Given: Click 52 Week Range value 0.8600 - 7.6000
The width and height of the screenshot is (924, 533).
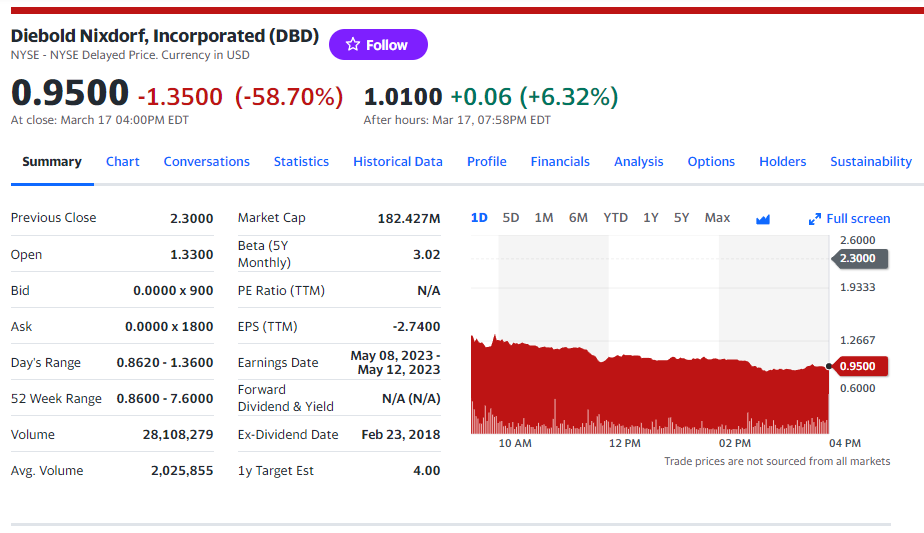Looking at the screenshot, I should point(165,399).
